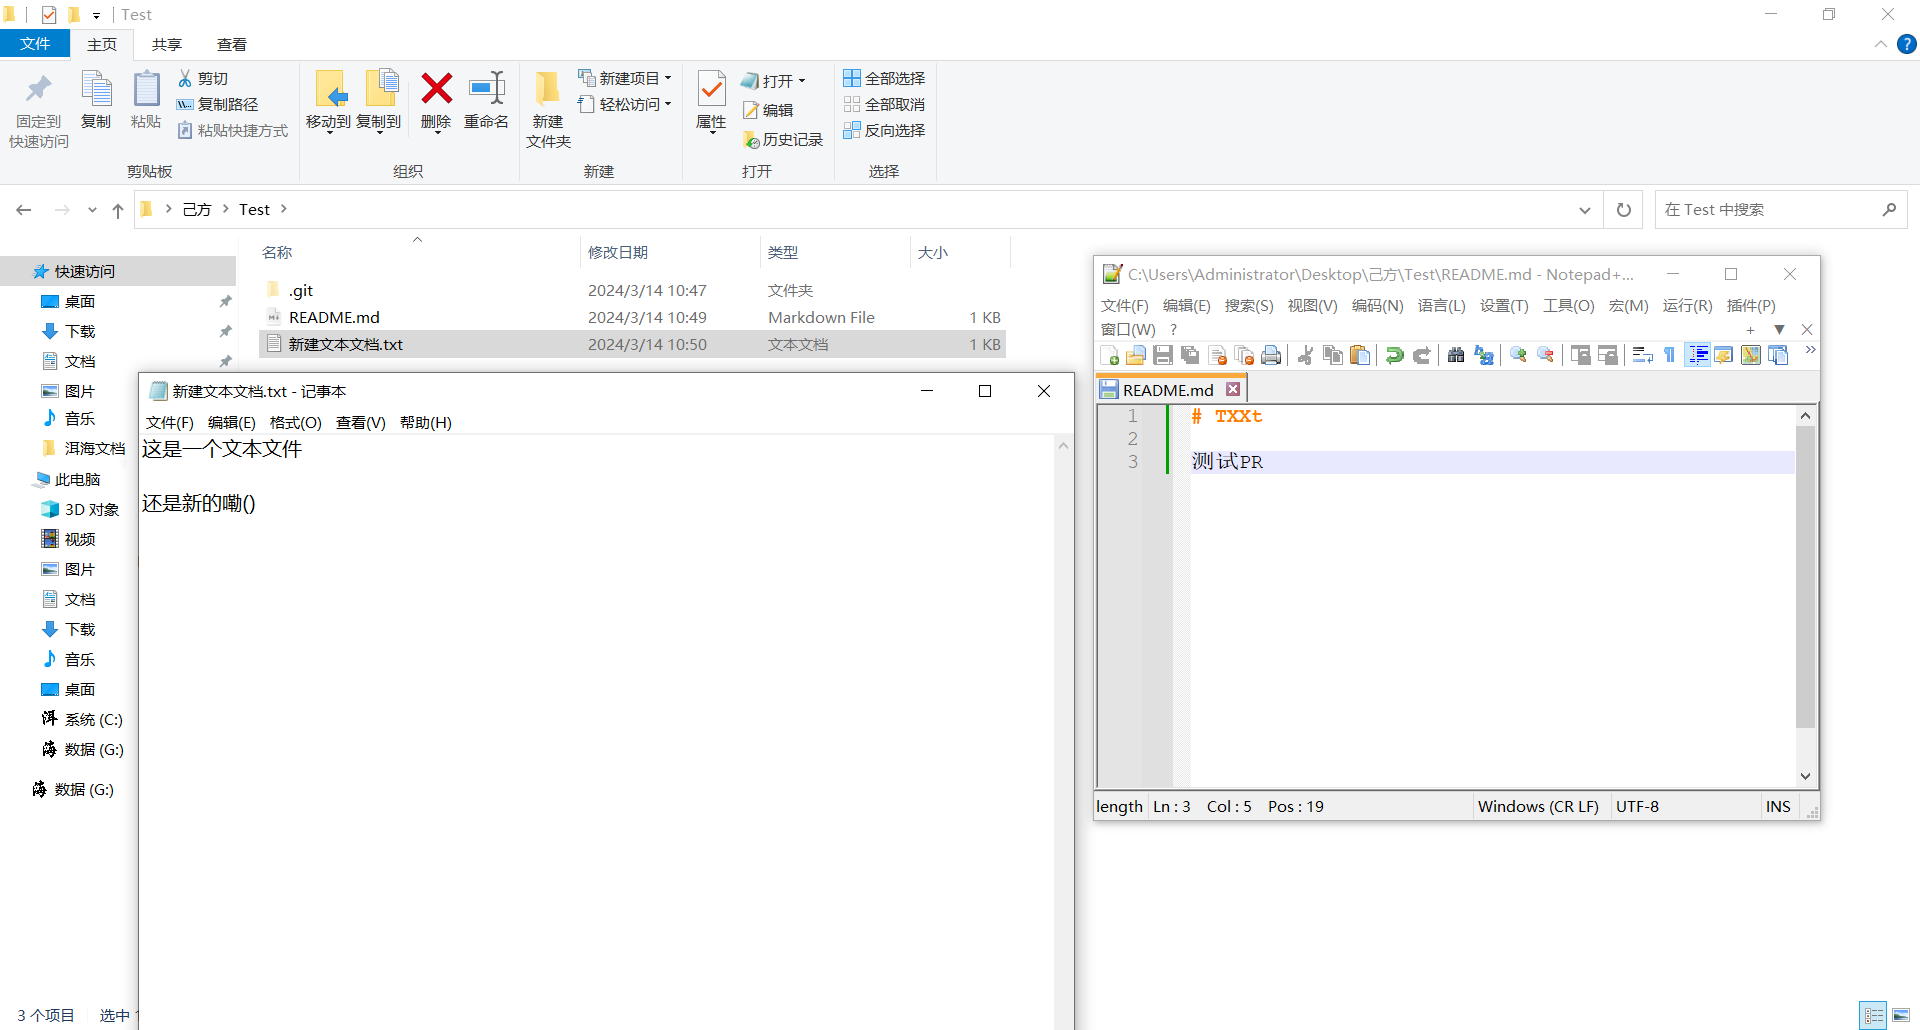This screenshot has height=1030, width=1920.
Task: Click 反向选择 in Explorer ribbon
Action: pos(884,130)
